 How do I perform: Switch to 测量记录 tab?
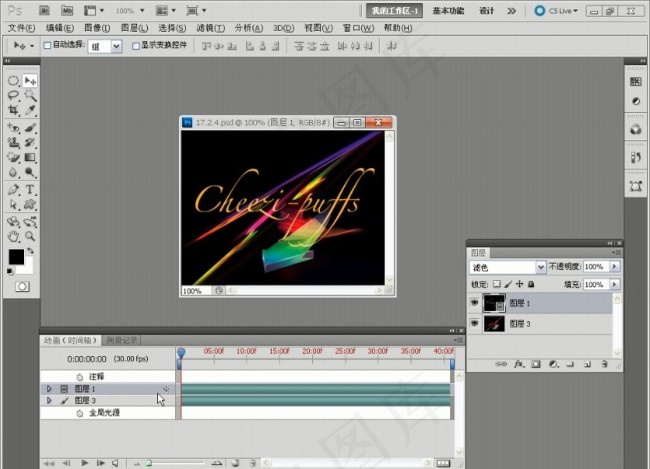click(x=121, y=340)
